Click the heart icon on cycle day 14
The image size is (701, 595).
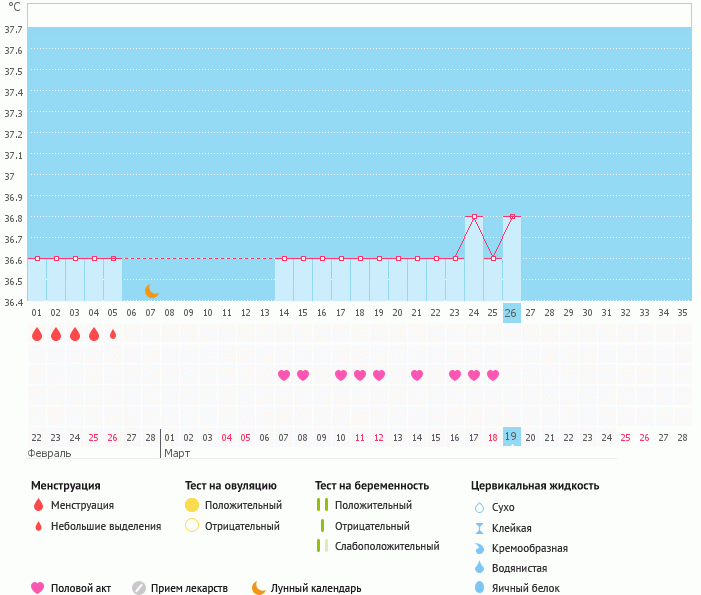coord(284,375)
